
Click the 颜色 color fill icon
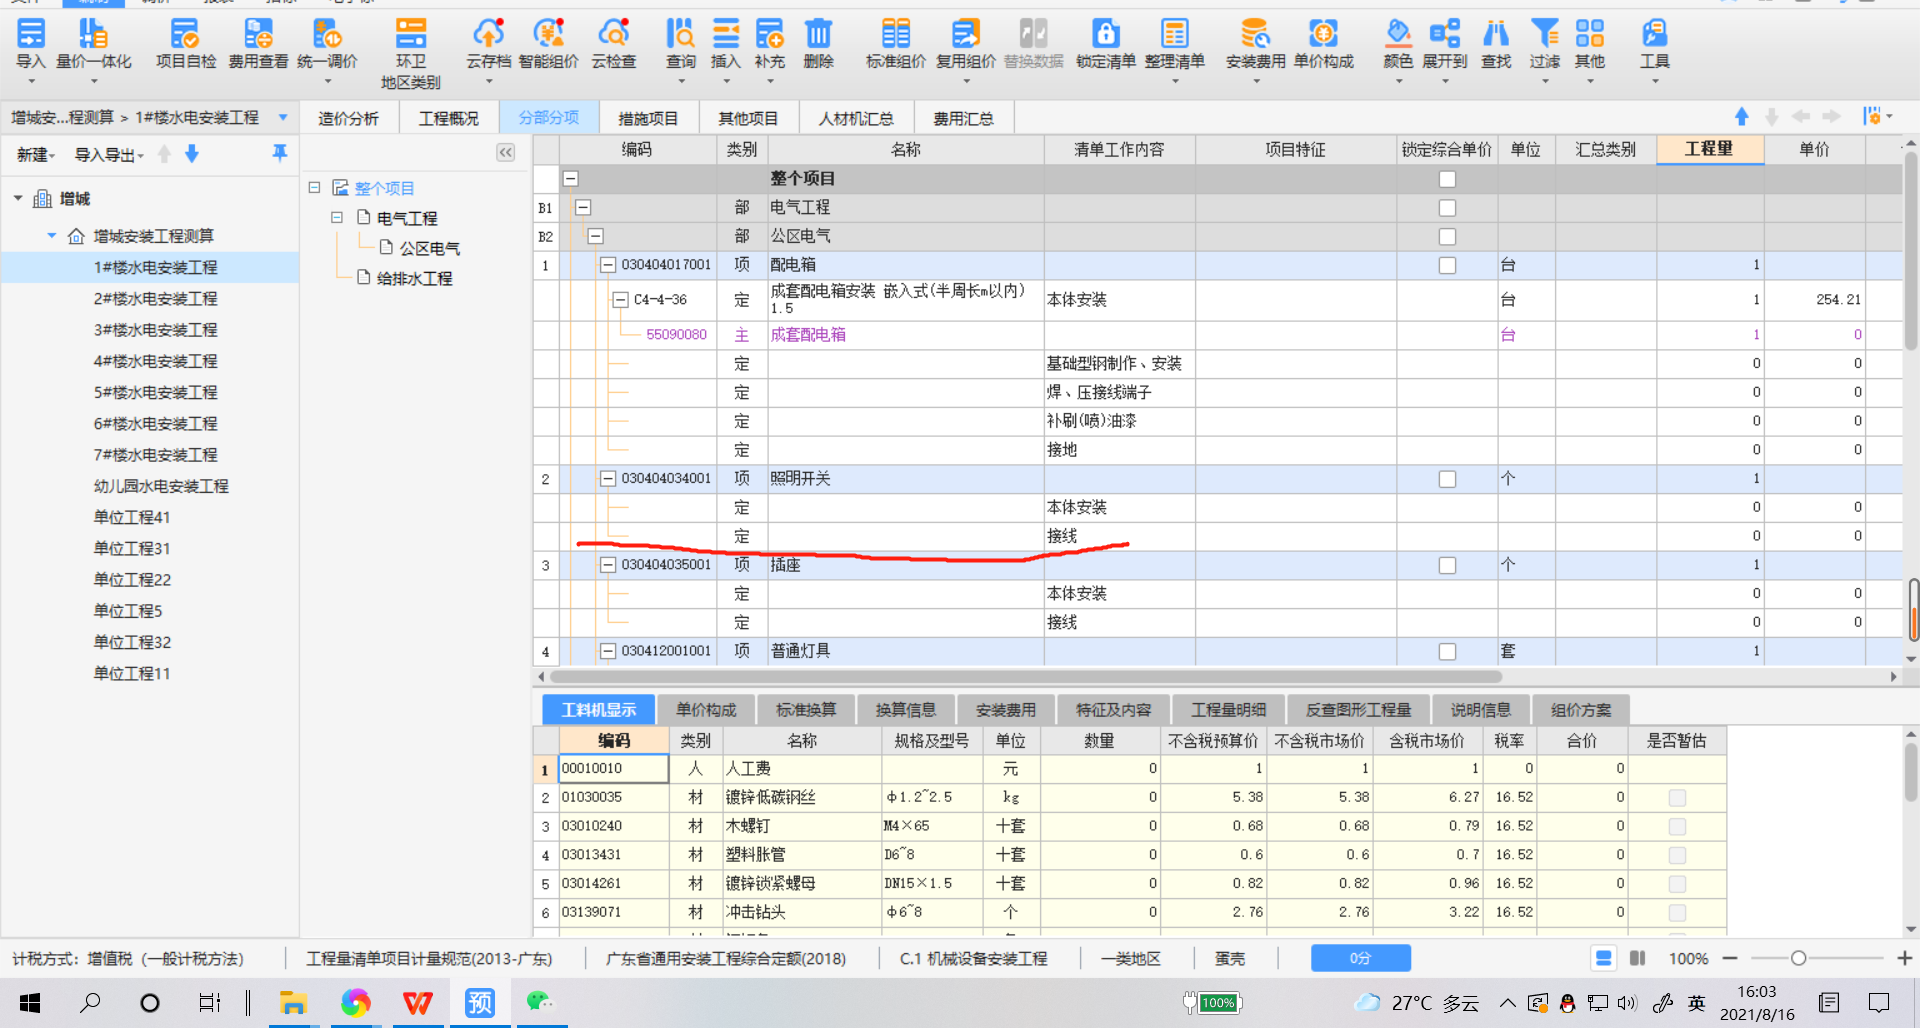pyautogui.click(x=1398, y=45)
